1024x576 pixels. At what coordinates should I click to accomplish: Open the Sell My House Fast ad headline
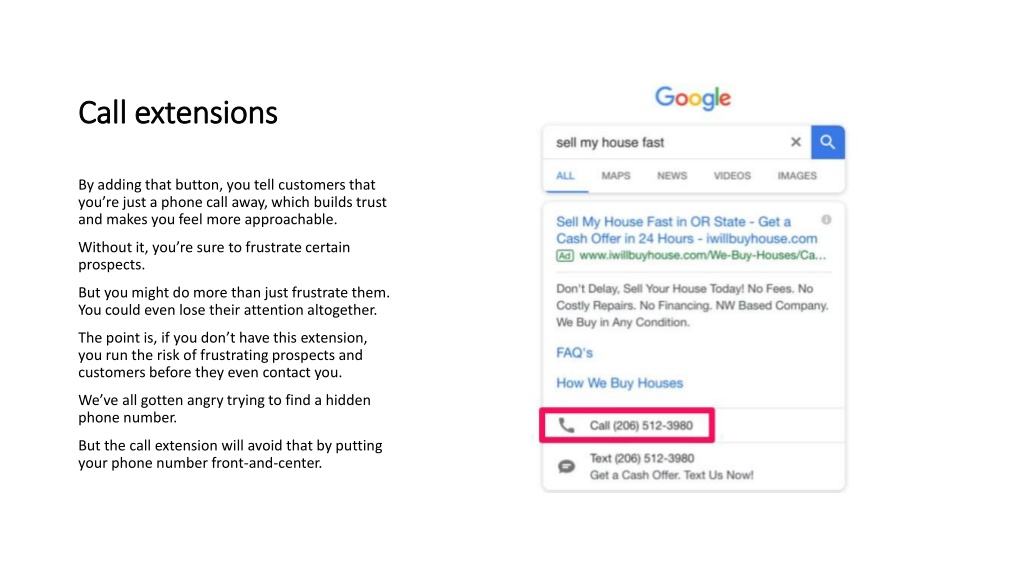(x=686, y=230)
